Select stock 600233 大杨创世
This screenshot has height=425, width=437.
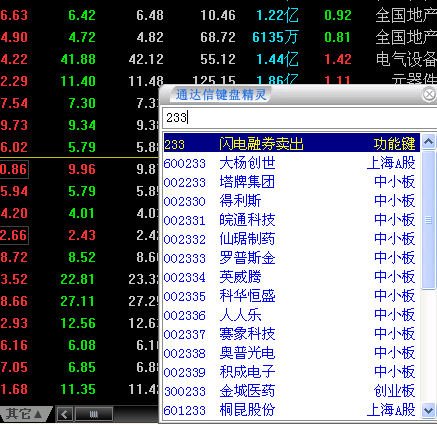pyautogui.click(x=292, y=163)
